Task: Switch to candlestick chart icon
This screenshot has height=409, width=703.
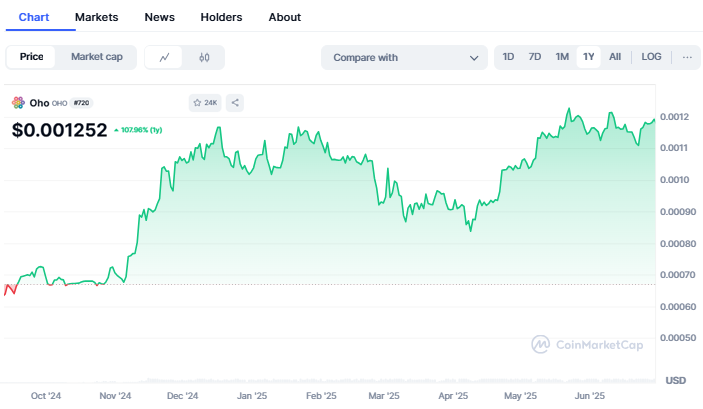Action: tap(204, 57)
